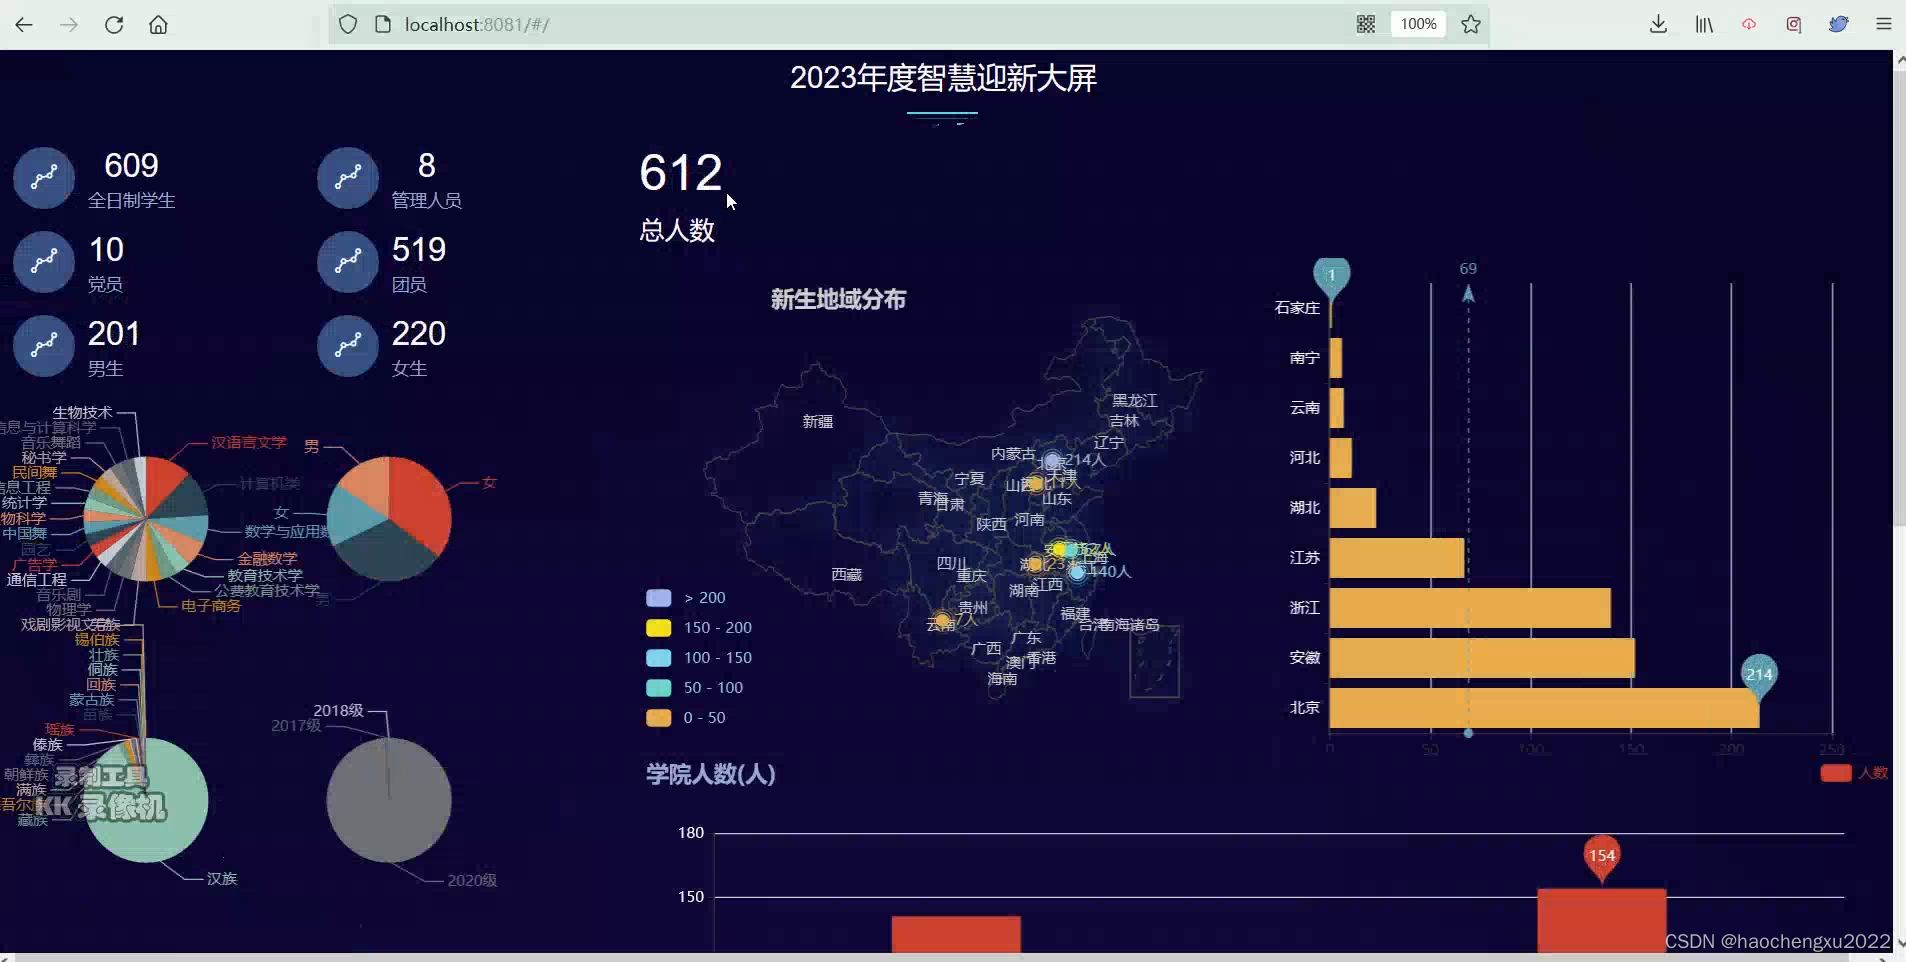The height and width of the screenshot is (962, 1906).
Task: Open the downloads arrow icon
Action: point(1658,24)
